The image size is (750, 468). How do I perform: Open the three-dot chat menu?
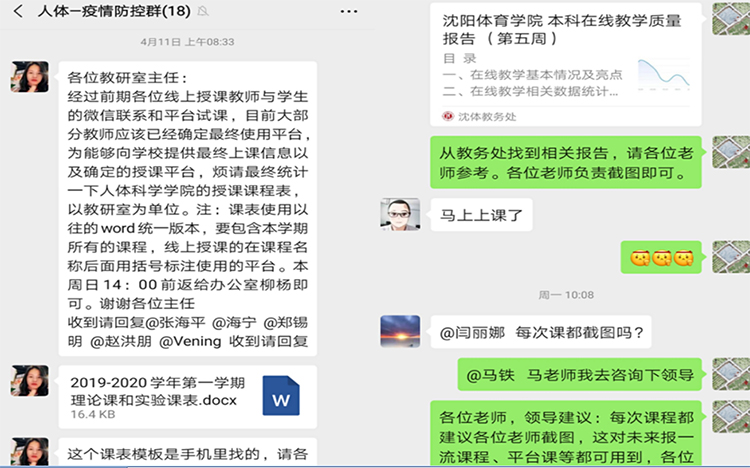[349, 11]
